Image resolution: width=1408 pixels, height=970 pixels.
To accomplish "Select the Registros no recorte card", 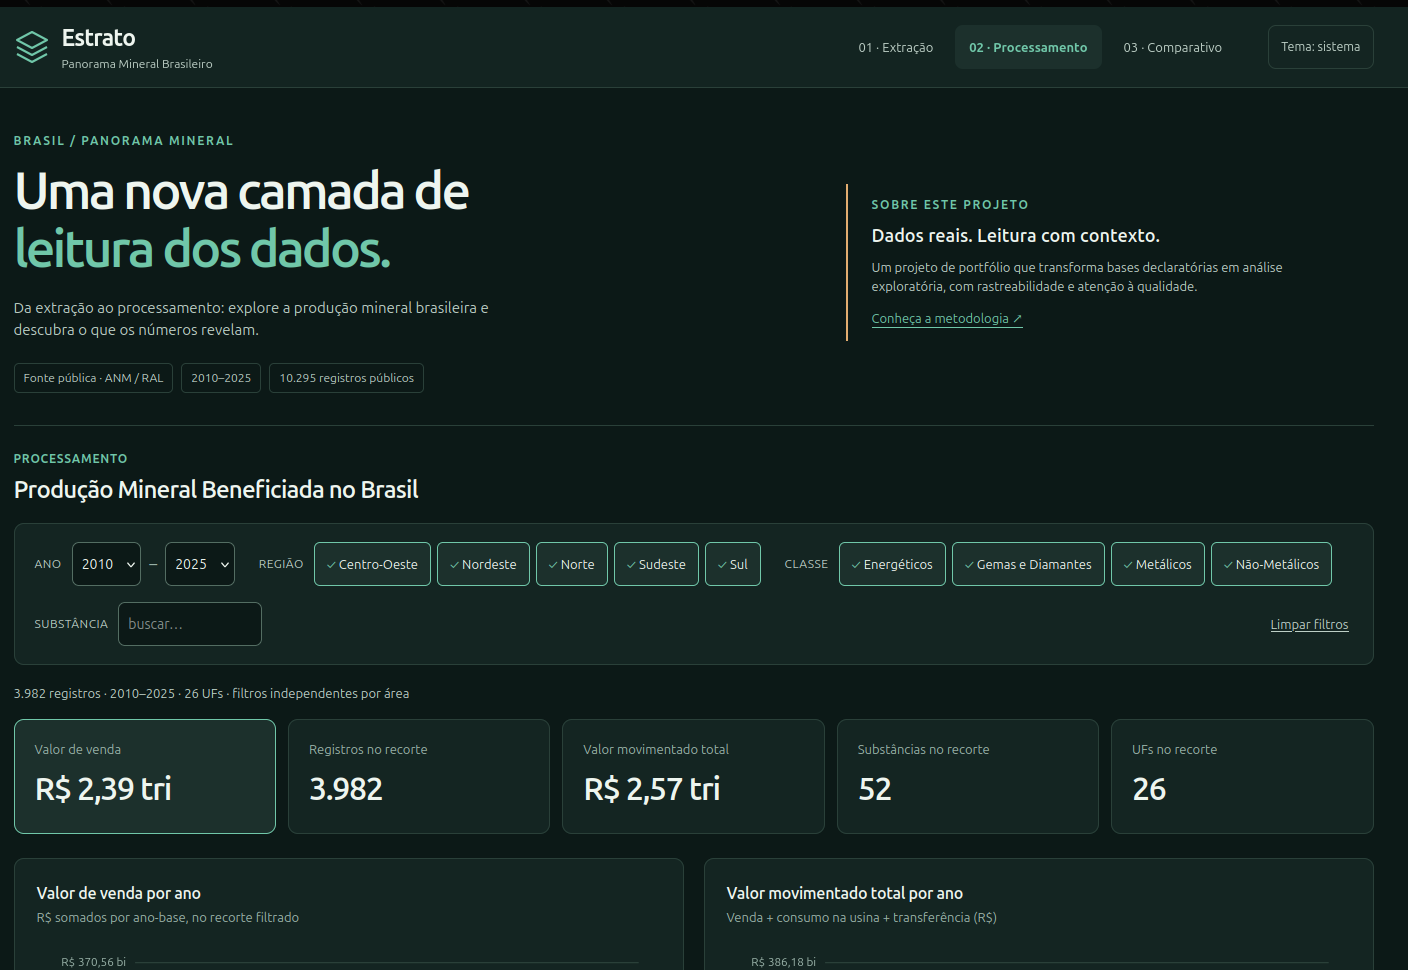I will 419,776.
